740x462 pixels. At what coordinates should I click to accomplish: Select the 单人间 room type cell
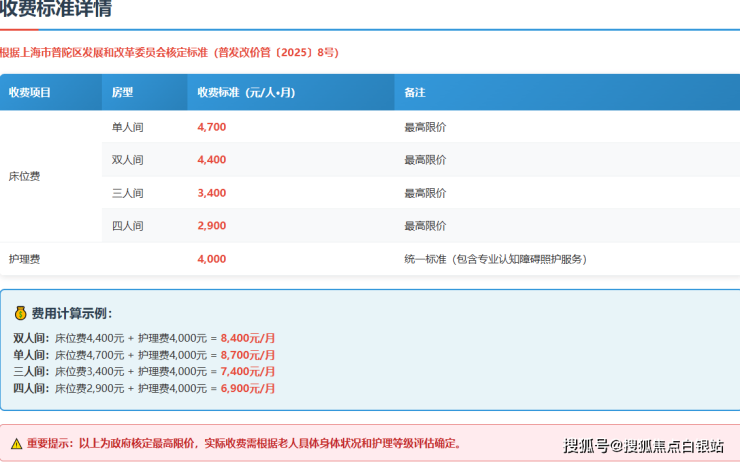point(127,127)
